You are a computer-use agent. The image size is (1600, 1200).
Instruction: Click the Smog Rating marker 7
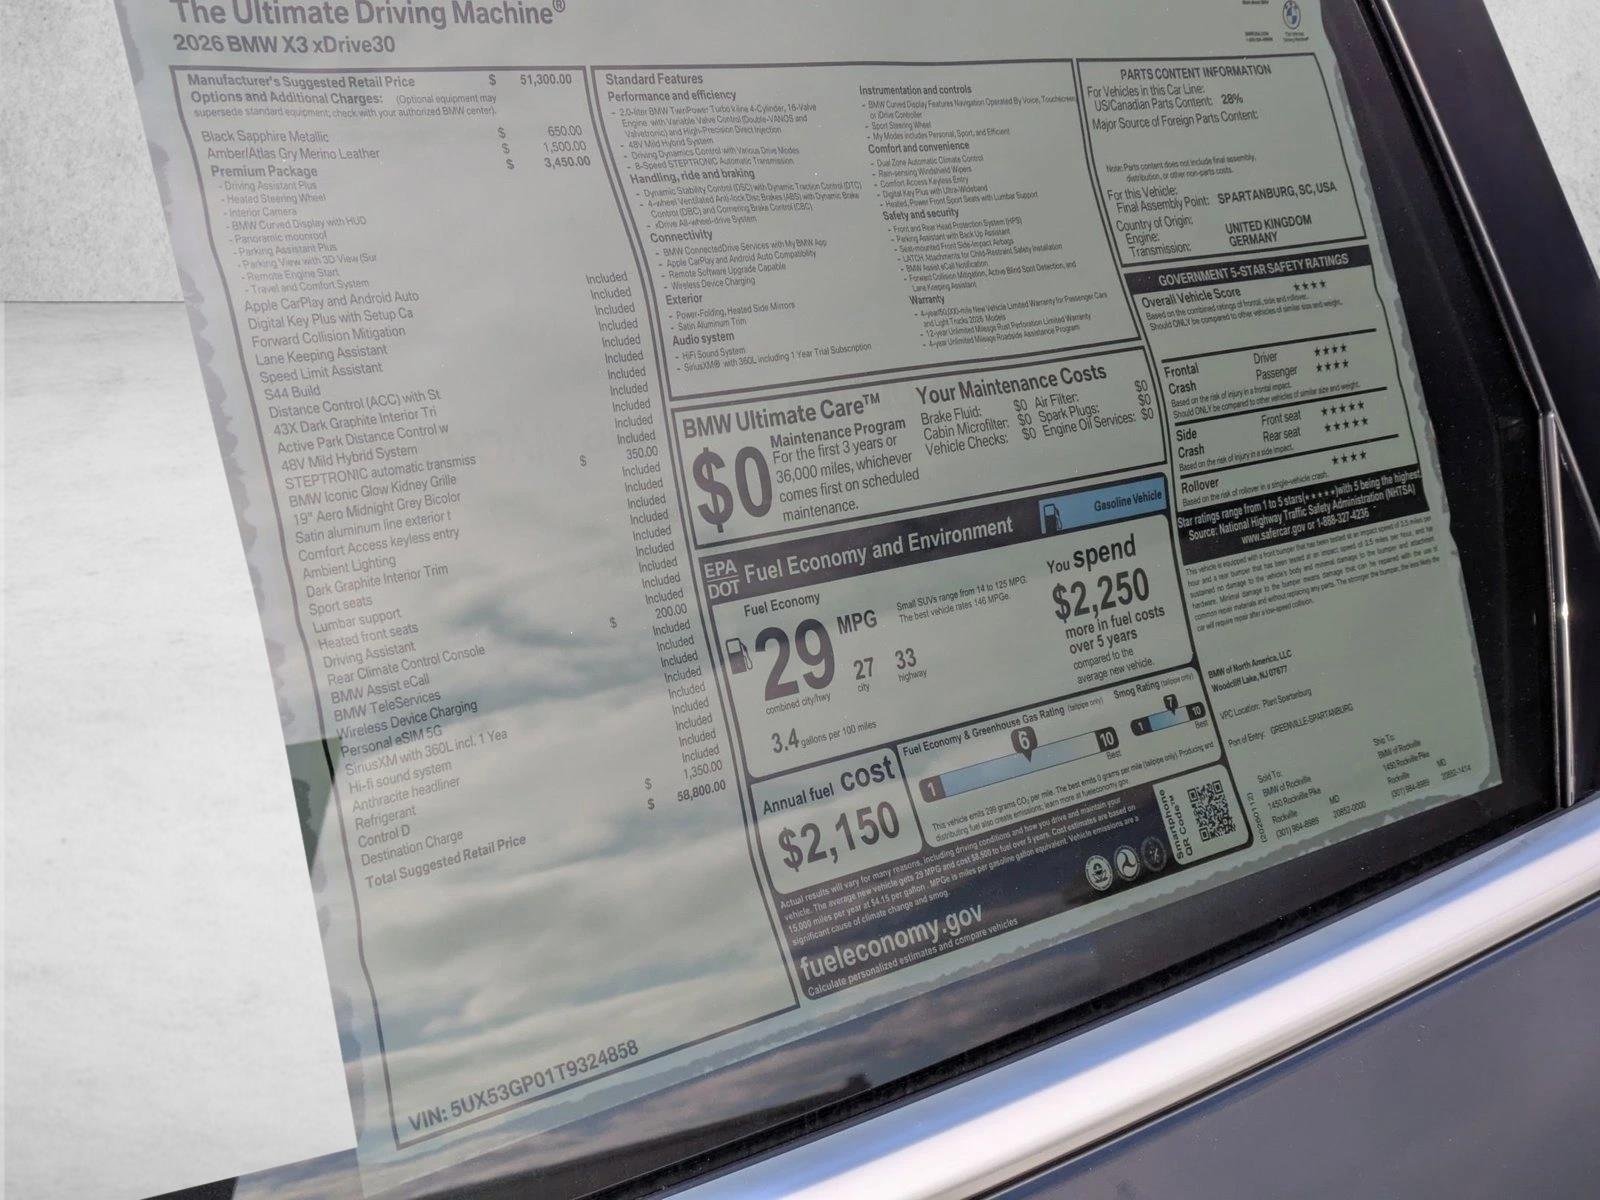pyautogui.click(x=1170, y=705)
